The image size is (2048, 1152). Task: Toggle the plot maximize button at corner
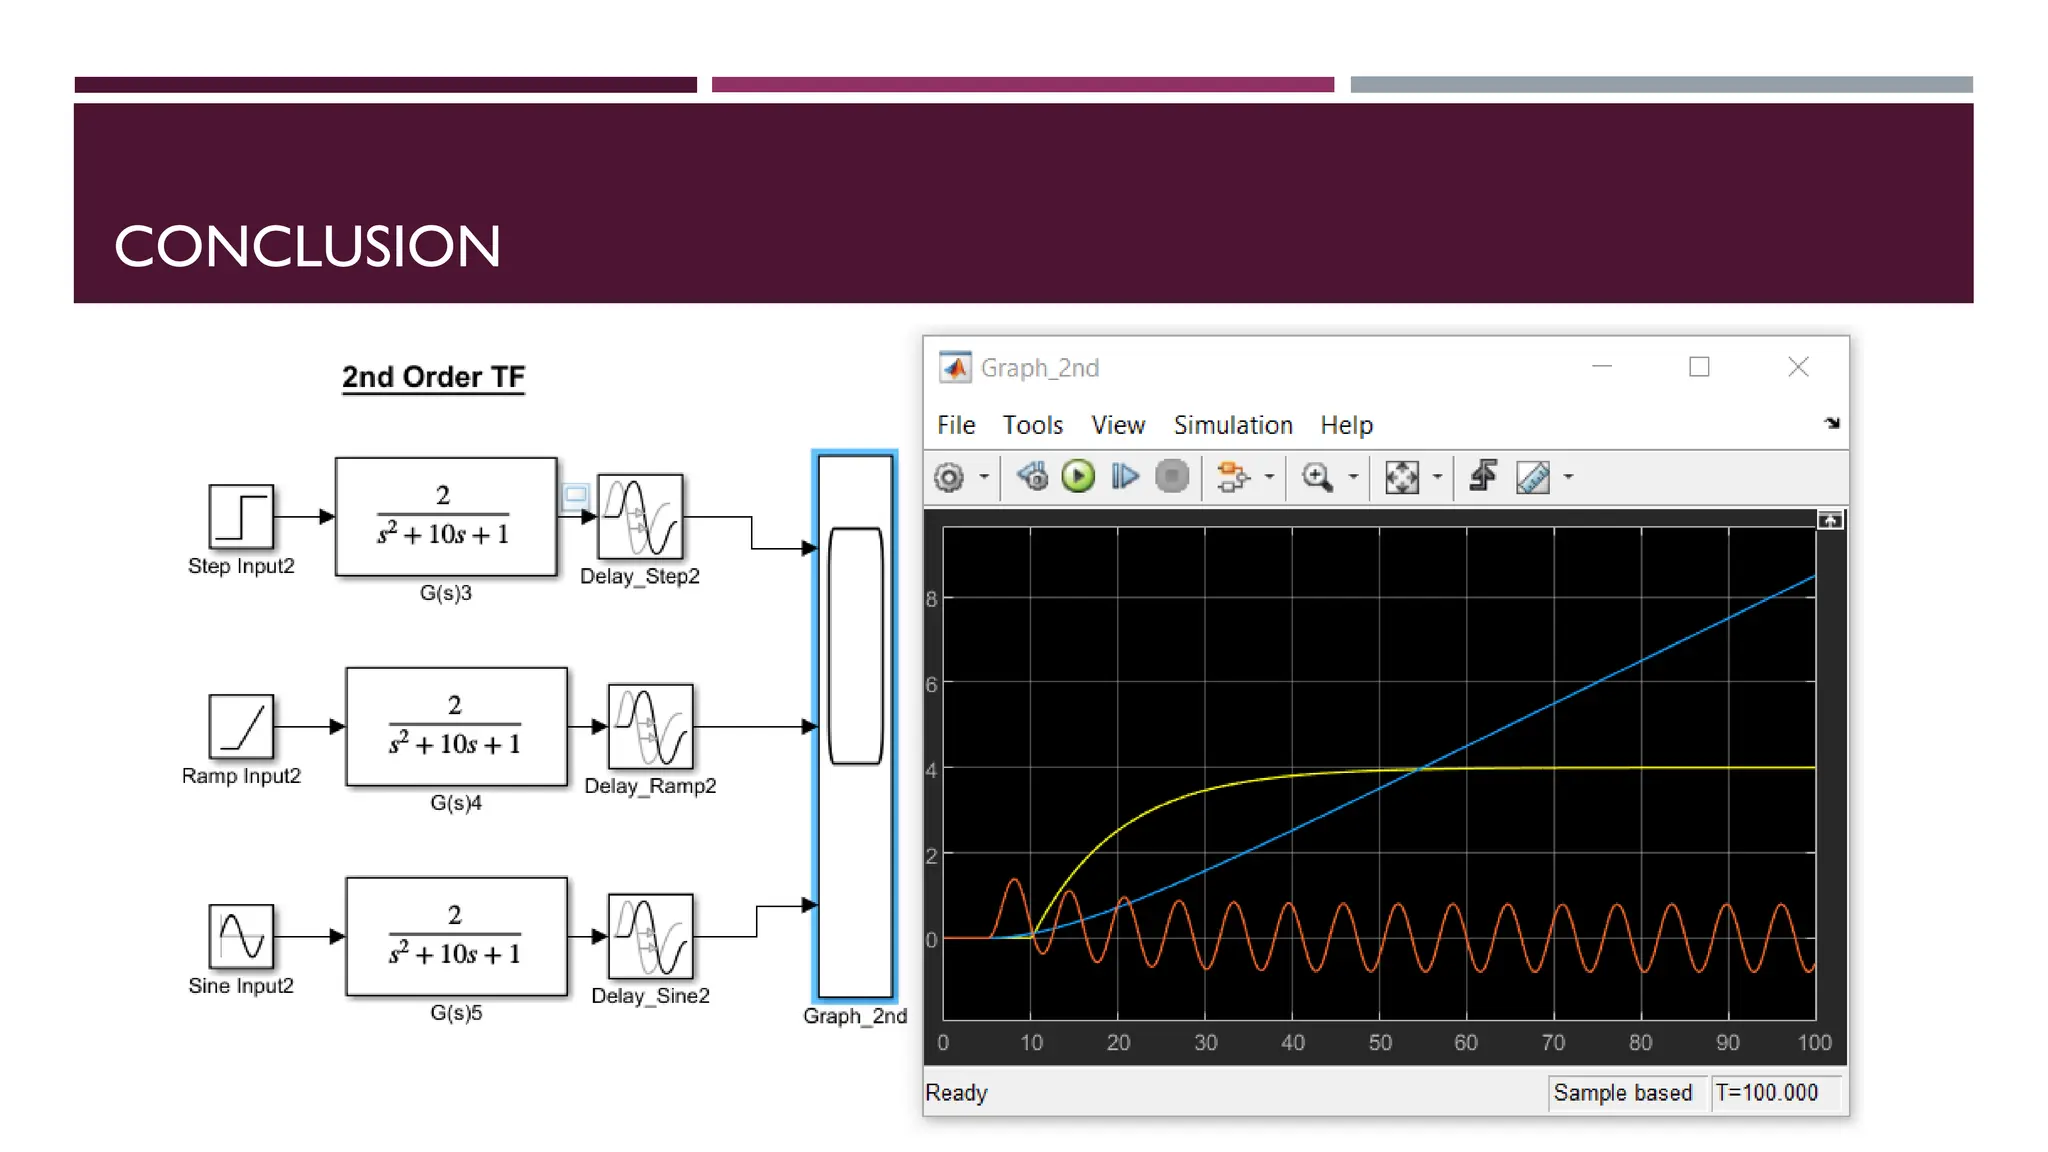click(1829, 520)
